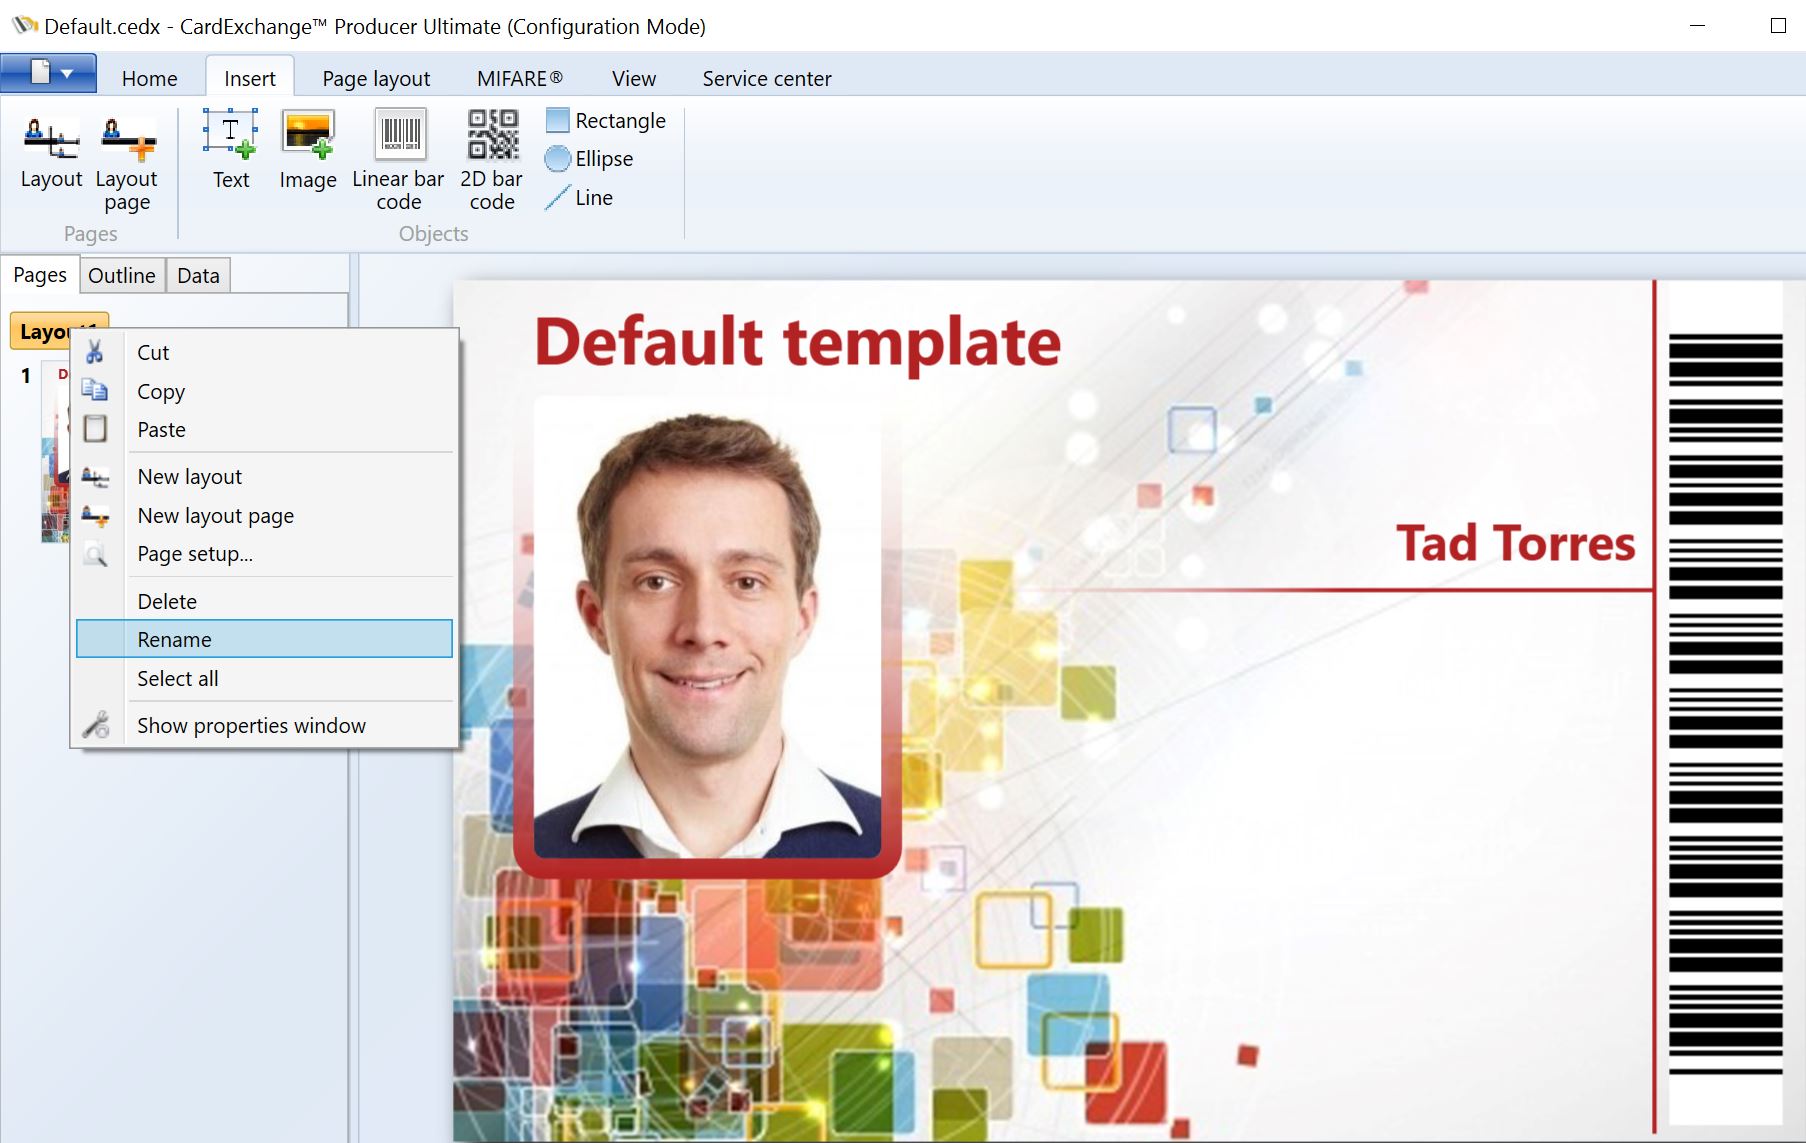
Task: Click wrench icon for properties window
Action: tap(95, 725)
